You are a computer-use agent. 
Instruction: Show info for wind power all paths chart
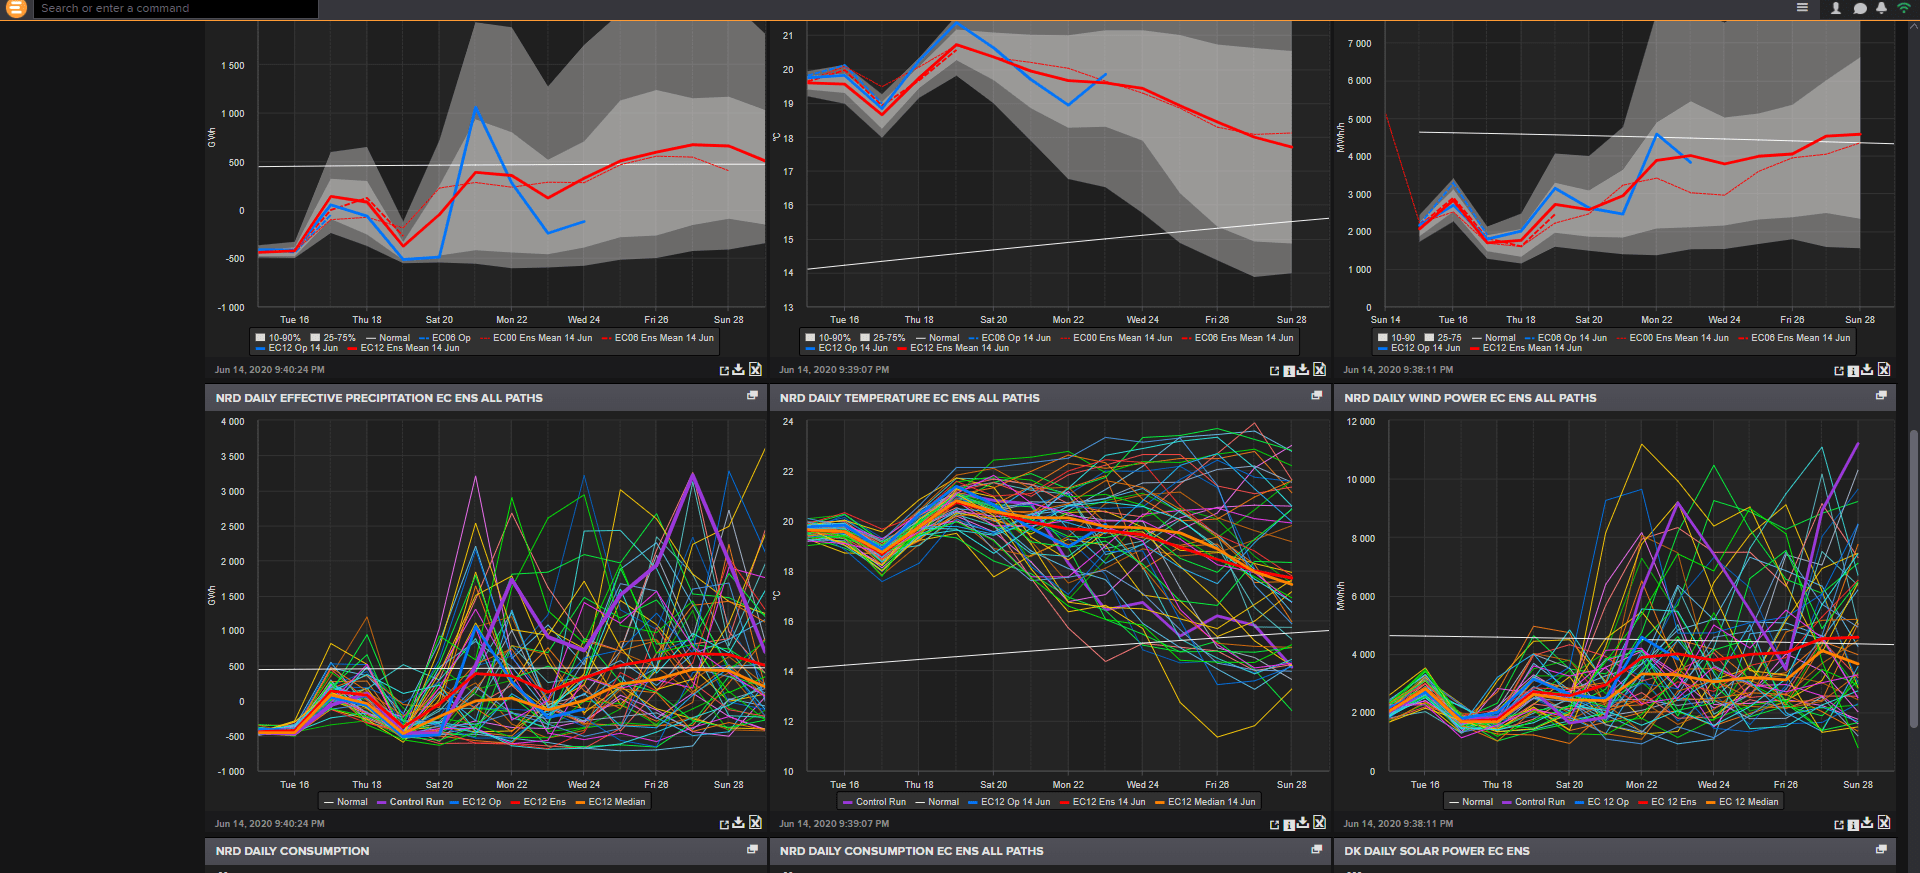1853,824
